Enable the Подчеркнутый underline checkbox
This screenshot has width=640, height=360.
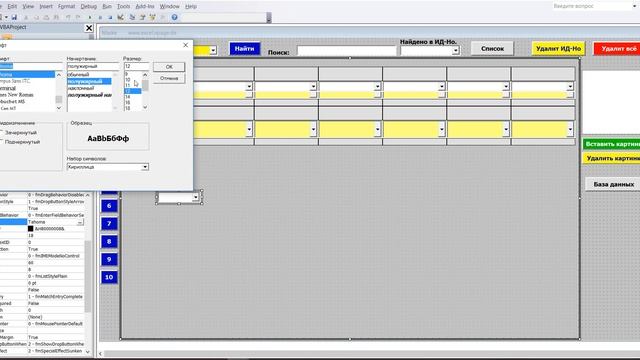(1, 142)
